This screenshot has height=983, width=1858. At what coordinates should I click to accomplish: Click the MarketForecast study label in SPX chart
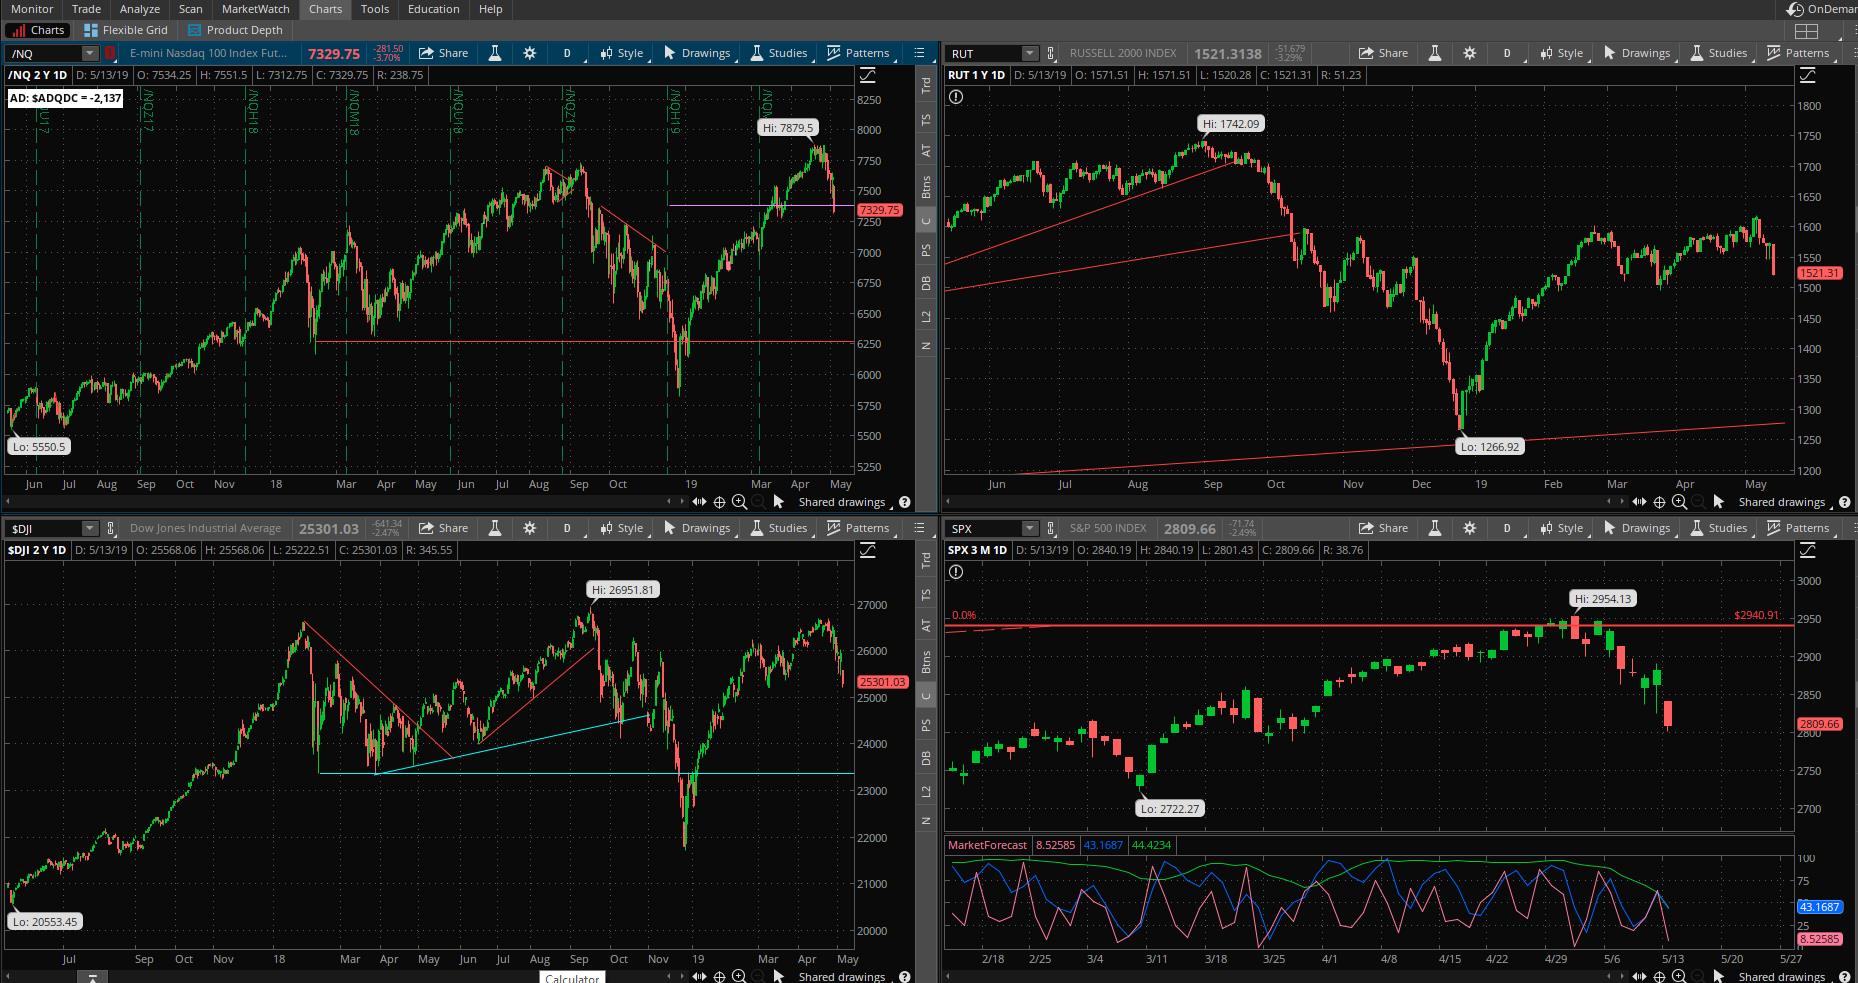coord(987,845)
